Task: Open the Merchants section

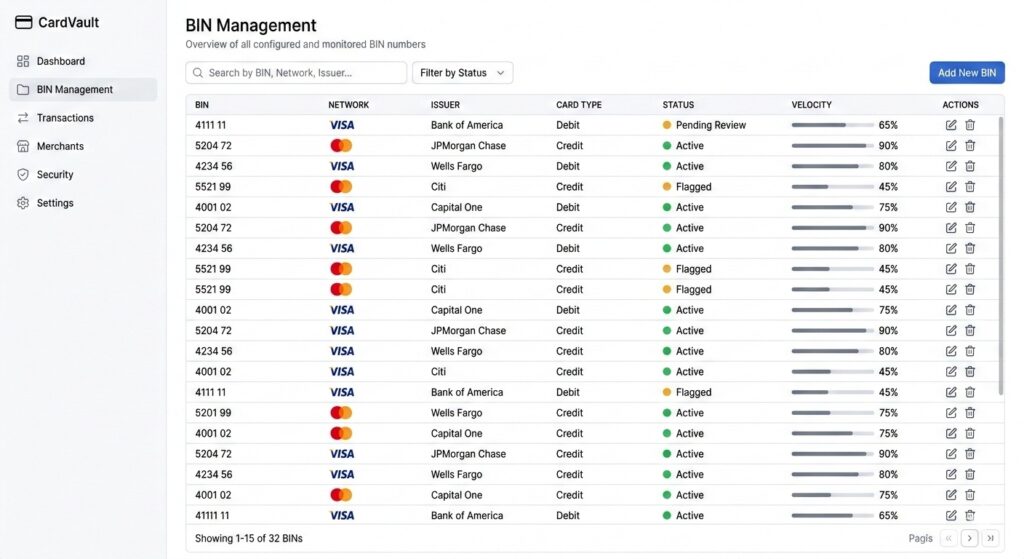Action: 60,146
